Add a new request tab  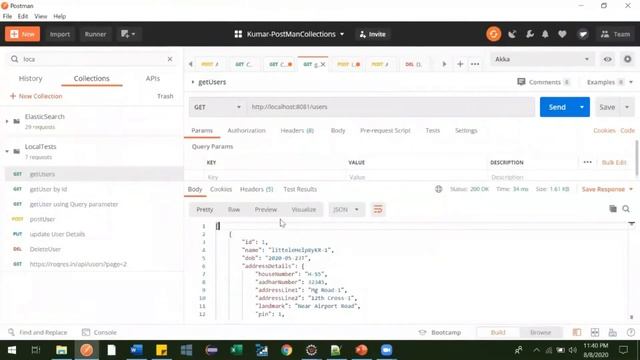pyautogui.click(x=460, y=64)
